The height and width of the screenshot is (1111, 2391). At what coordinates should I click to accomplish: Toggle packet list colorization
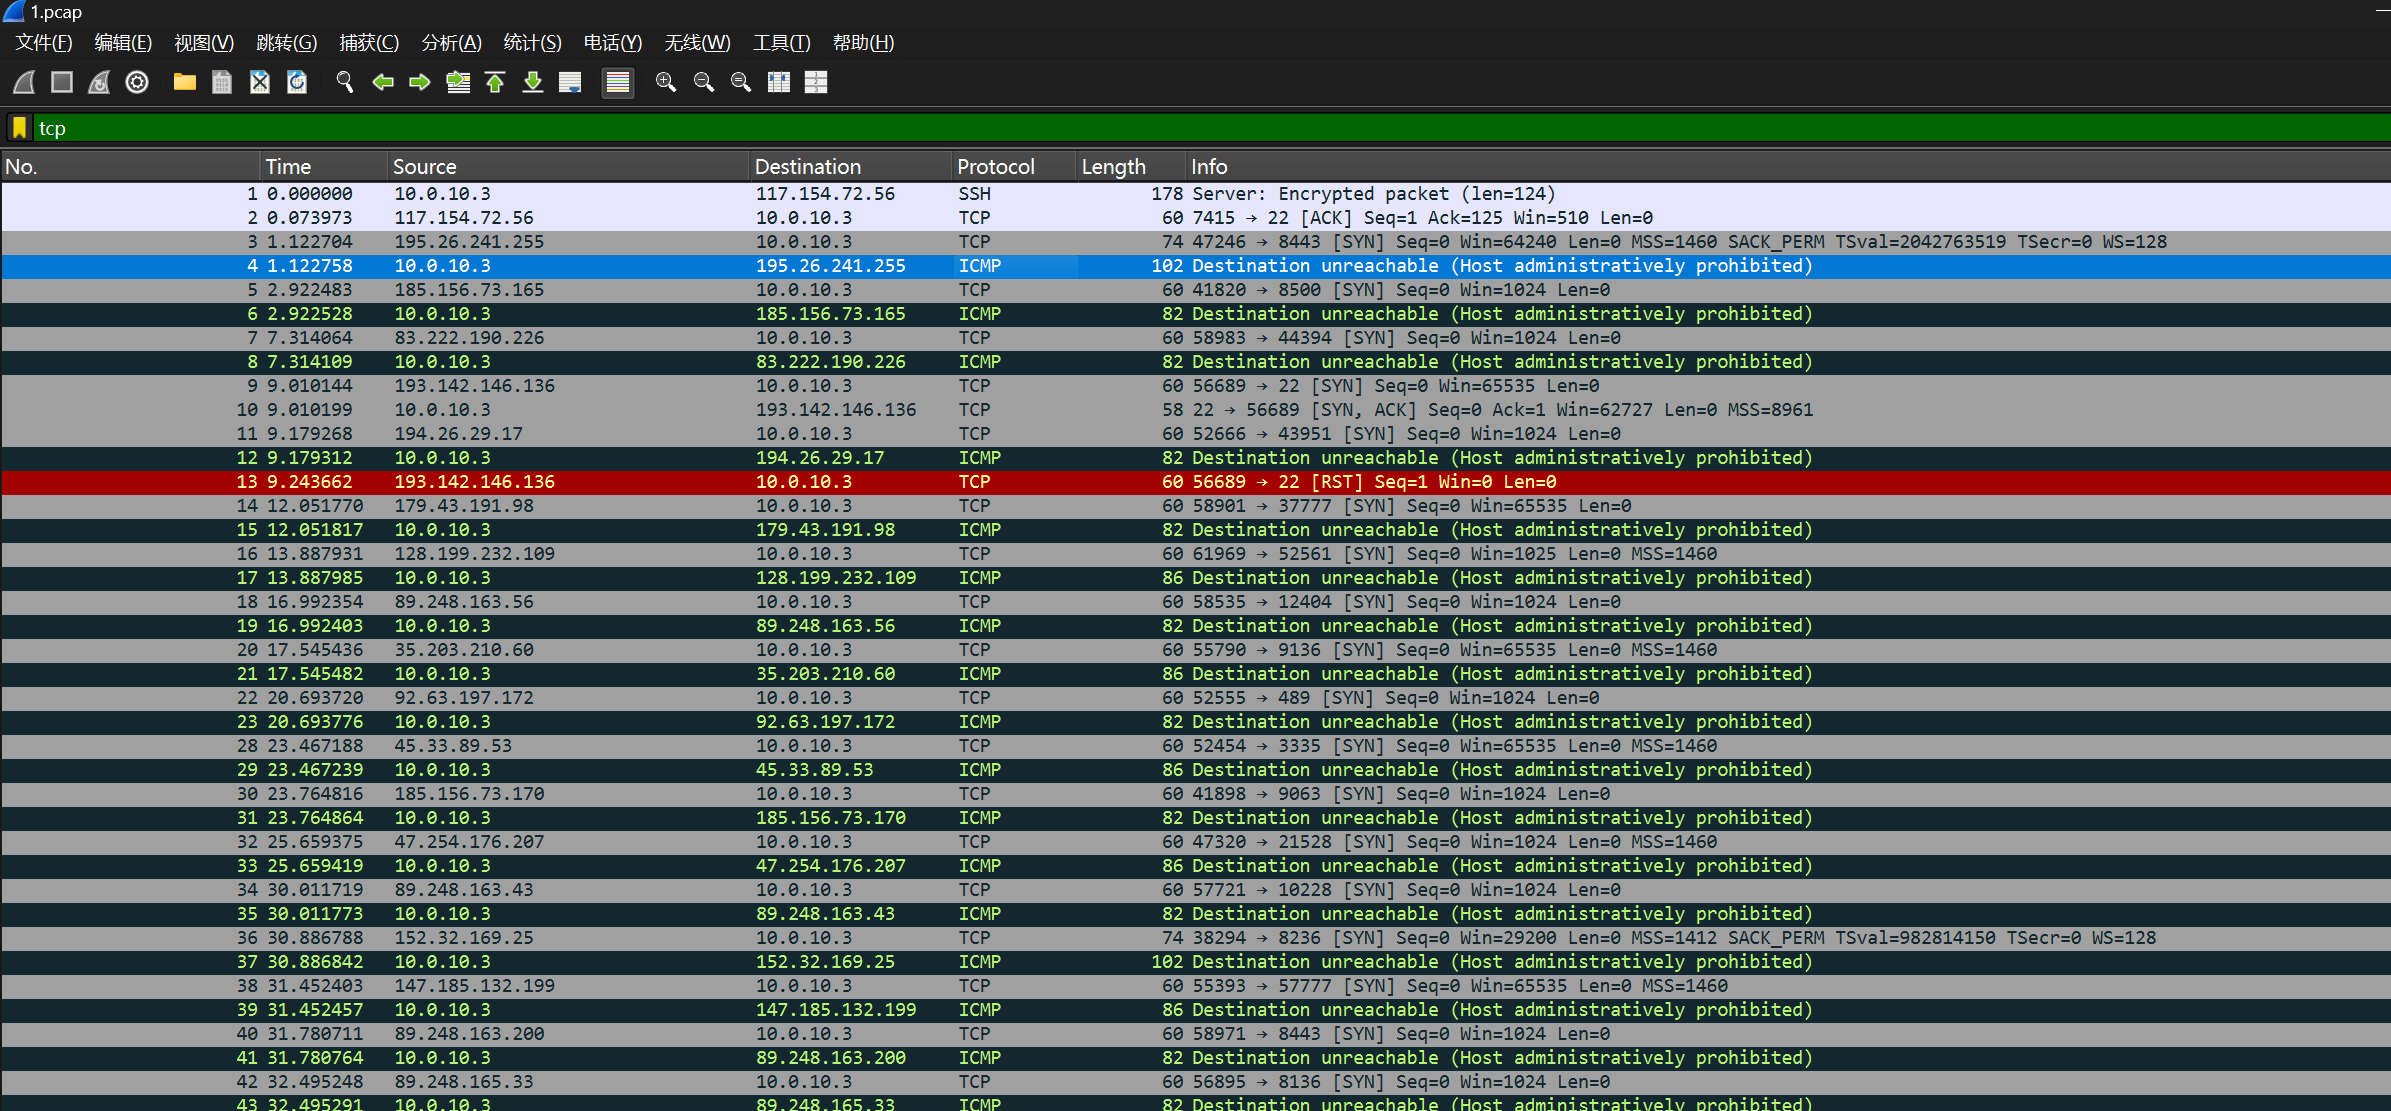coord(618,82)
